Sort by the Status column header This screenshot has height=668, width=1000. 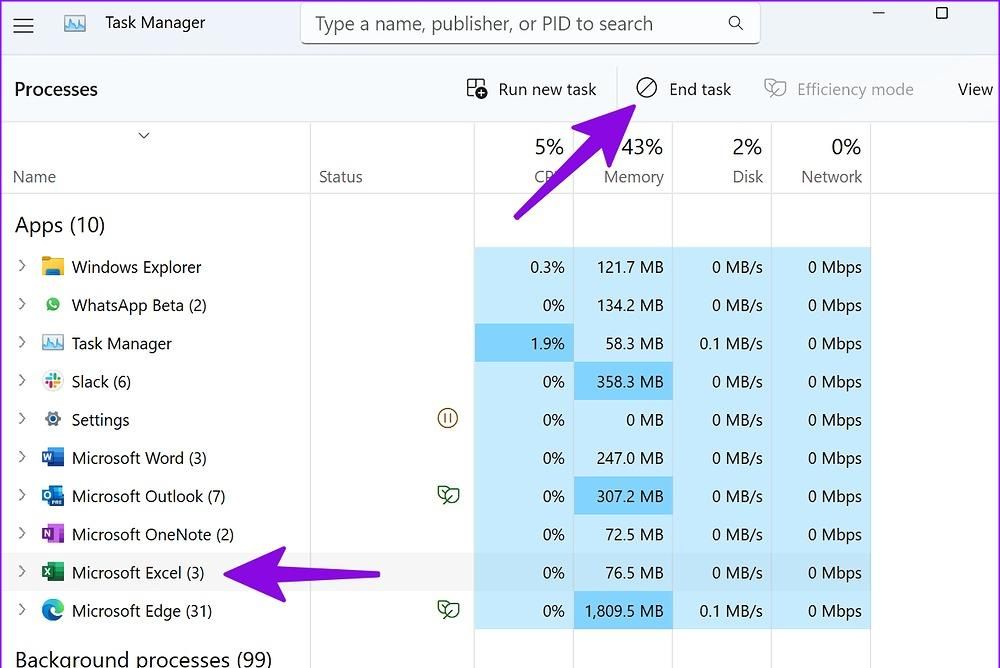[x=341, y=177]
